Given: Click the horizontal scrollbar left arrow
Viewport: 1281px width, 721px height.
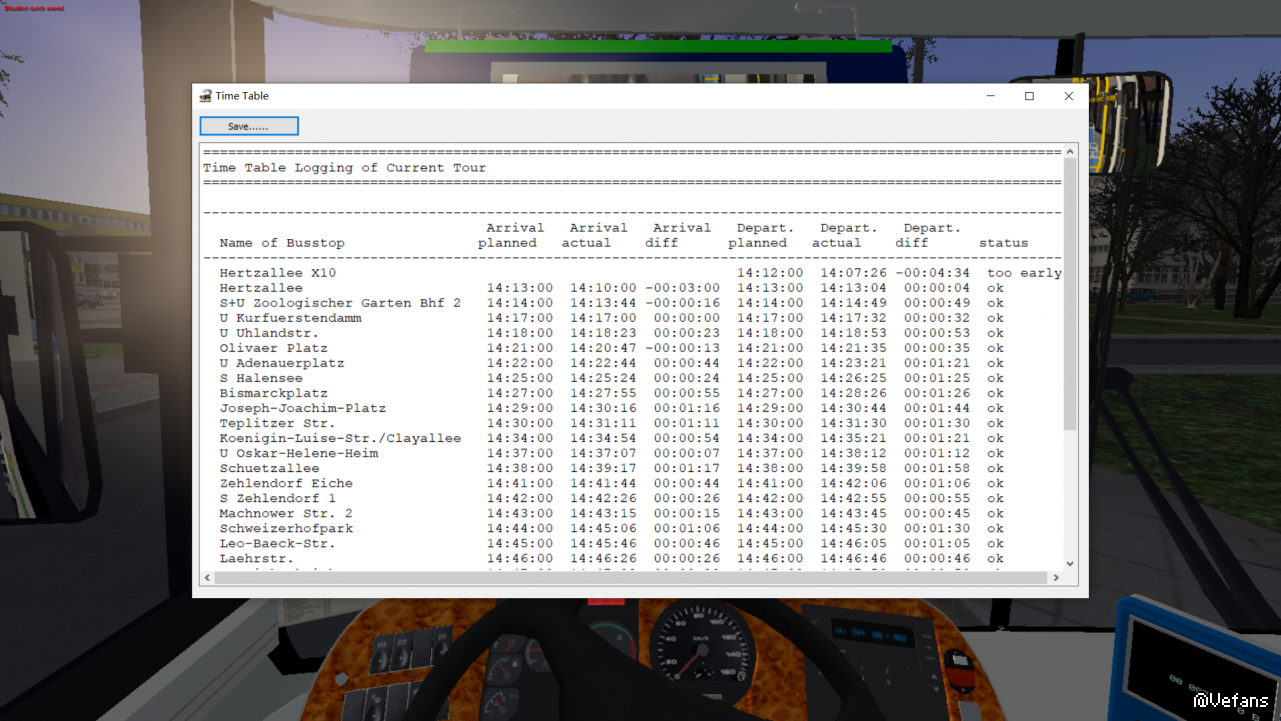Looking at the screenshot, I should (x=208, y=578).
